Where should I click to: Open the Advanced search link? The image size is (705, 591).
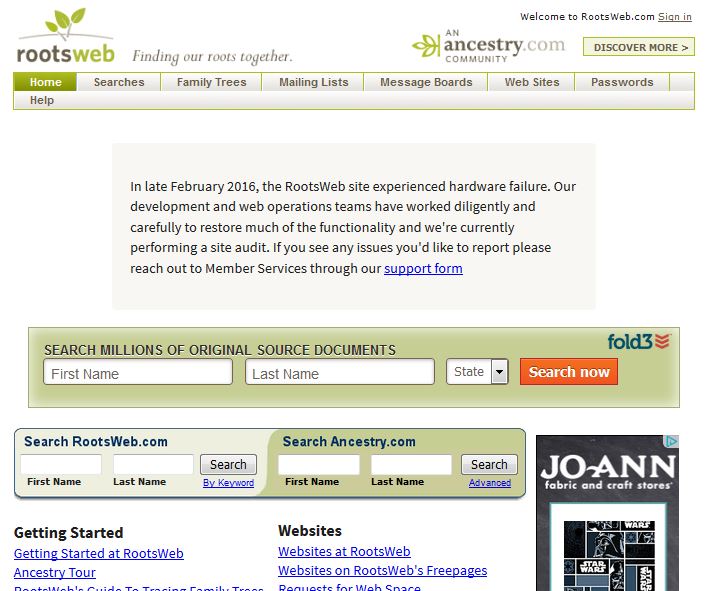click(x=490, y=483)
